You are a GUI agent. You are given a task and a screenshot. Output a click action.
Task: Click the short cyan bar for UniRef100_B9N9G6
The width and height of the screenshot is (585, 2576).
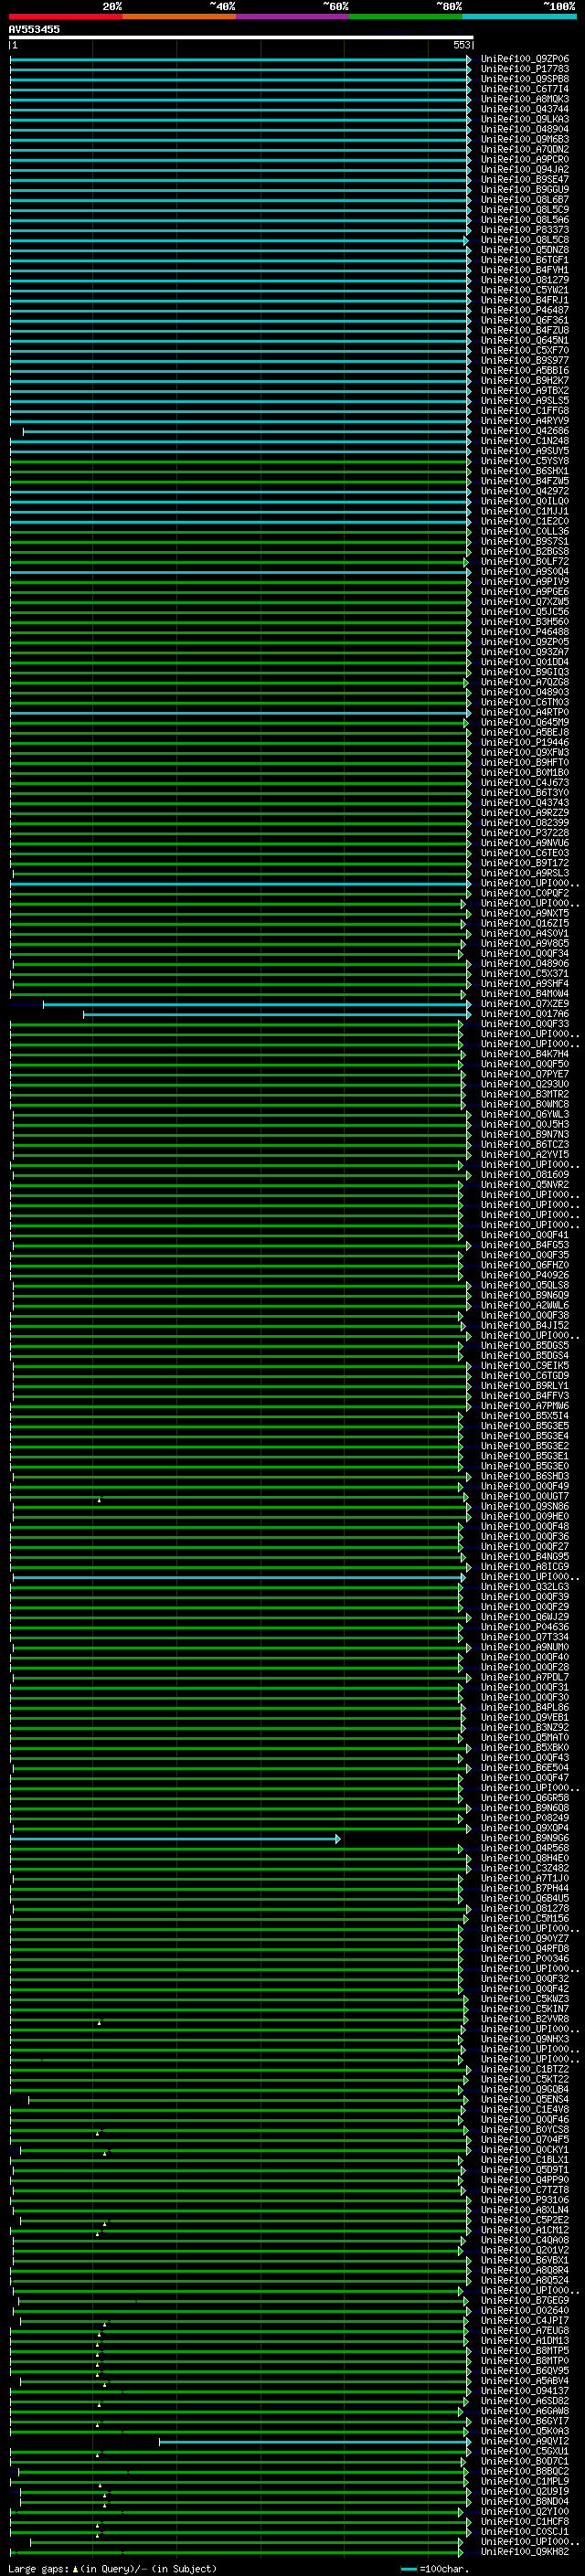tap(175, 1838)
